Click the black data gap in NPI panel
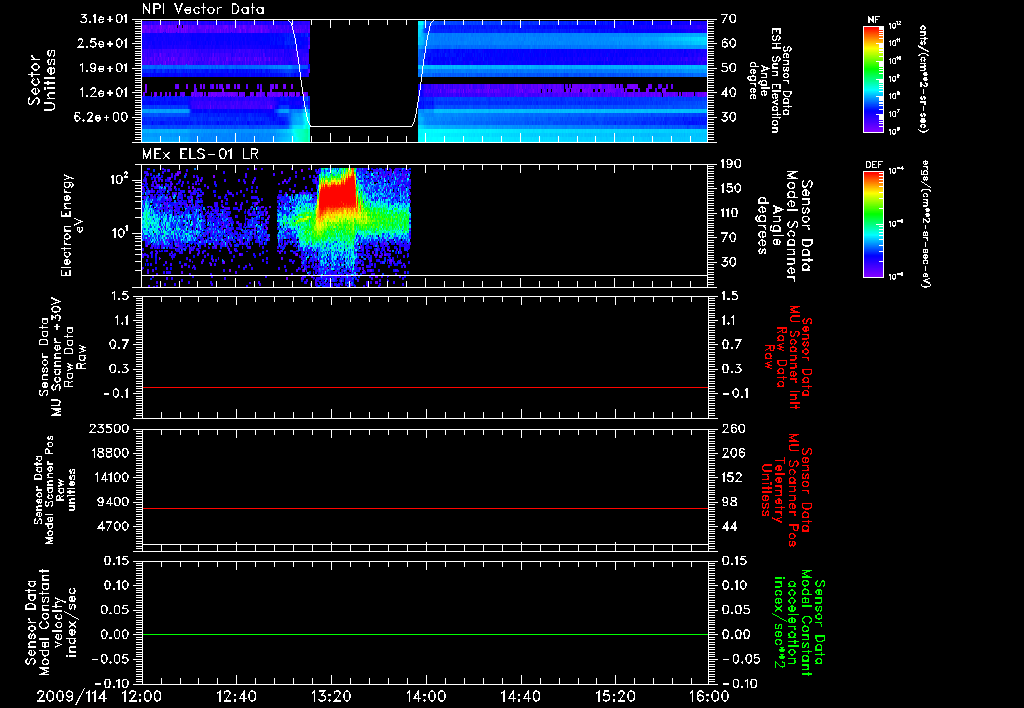1024x708 pixels. coord(364,81)
